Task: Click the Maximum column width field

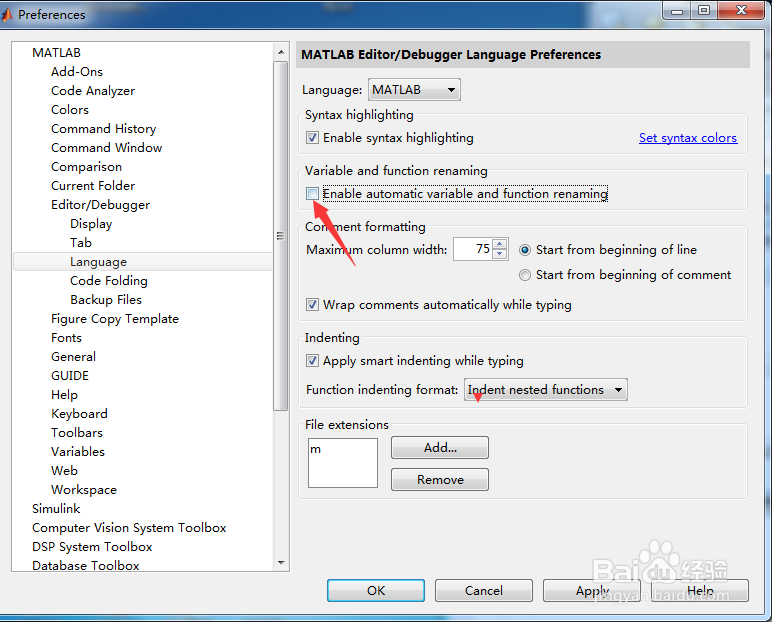Action: click(473, 249)
